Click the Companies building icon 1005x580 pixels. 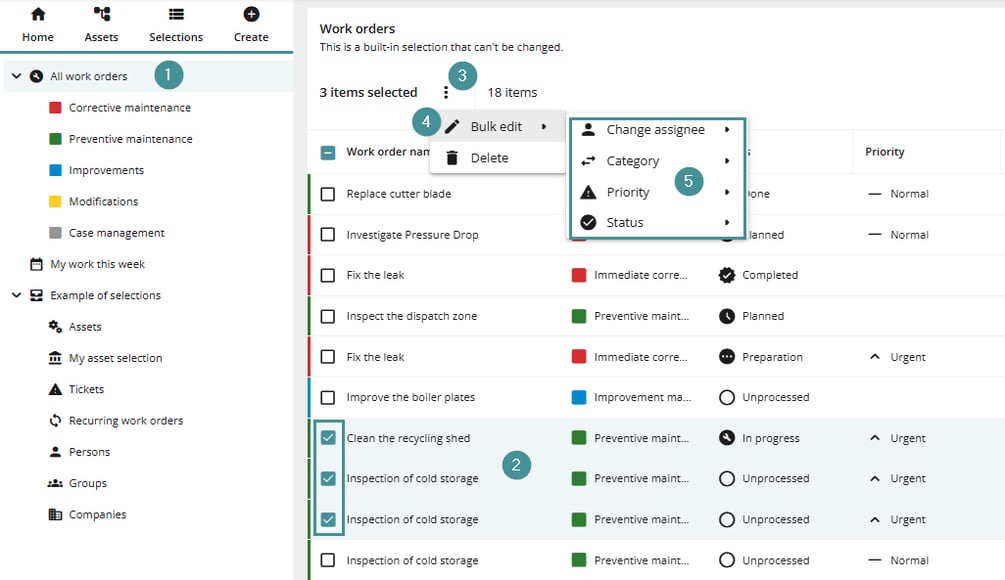(x=56, y=515)
